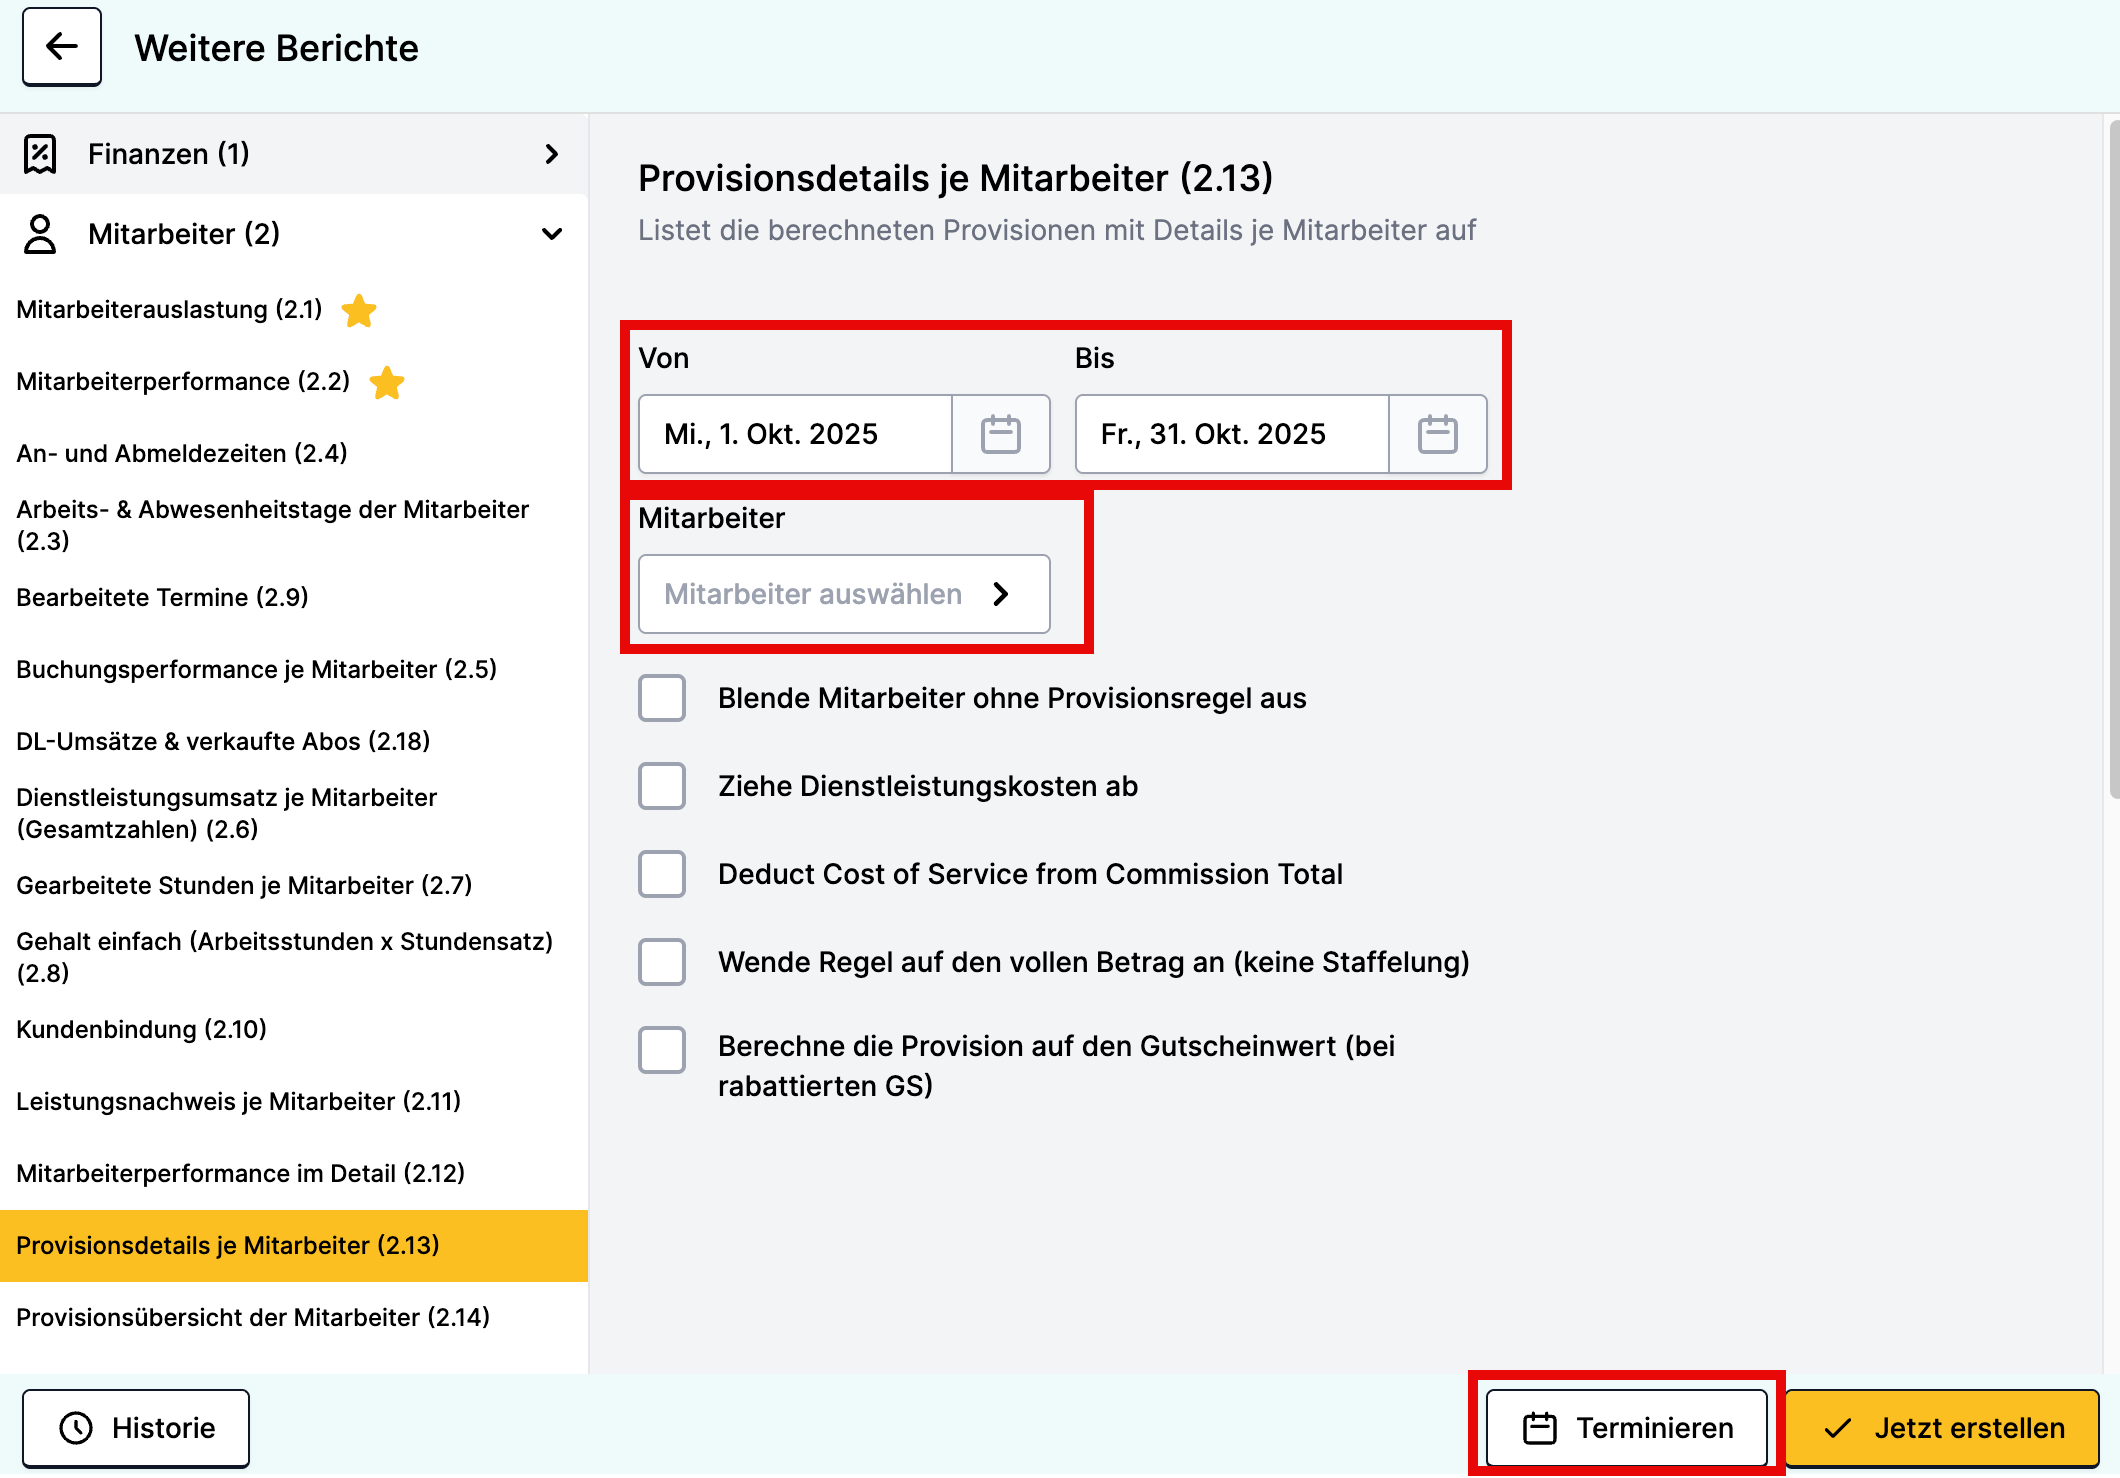Image resolution: width=2120 pixels, height=1478 pixels.
Task: Tick Wende Regel auf den vollen Betrag
Action: [x=662, y=962]
